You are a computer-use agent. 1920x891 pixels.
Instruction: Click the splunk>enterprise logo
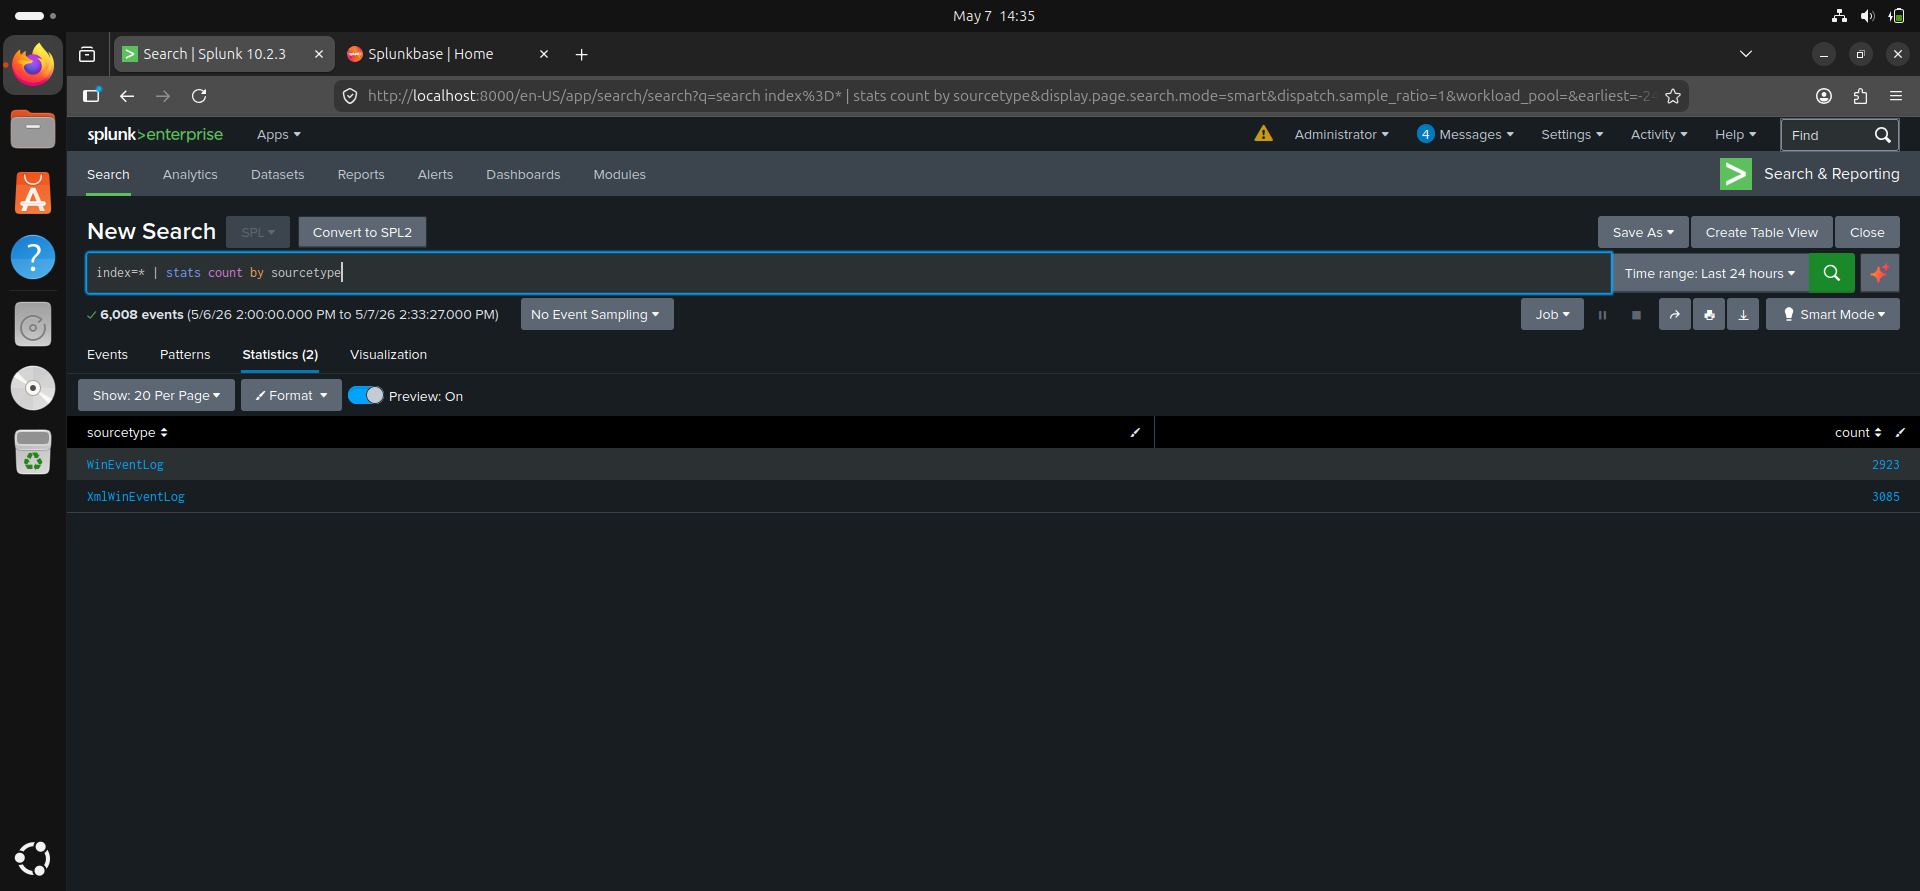coord(155,134)
